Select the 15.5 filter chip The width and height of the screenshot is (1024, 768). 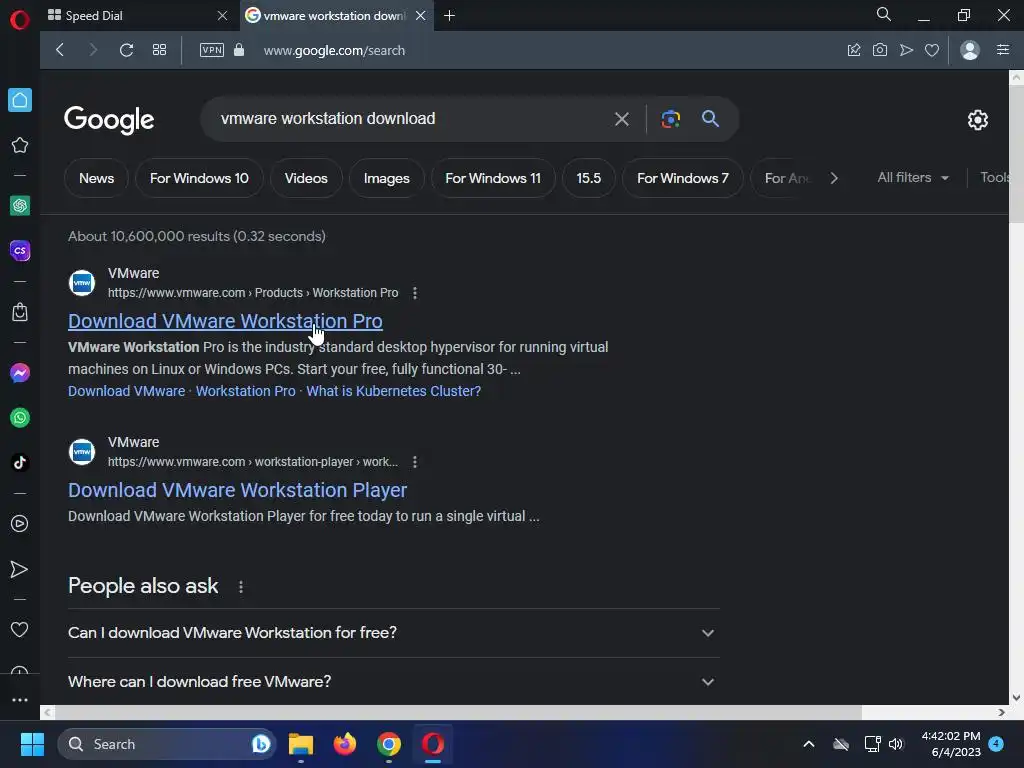tap(588, 178)
